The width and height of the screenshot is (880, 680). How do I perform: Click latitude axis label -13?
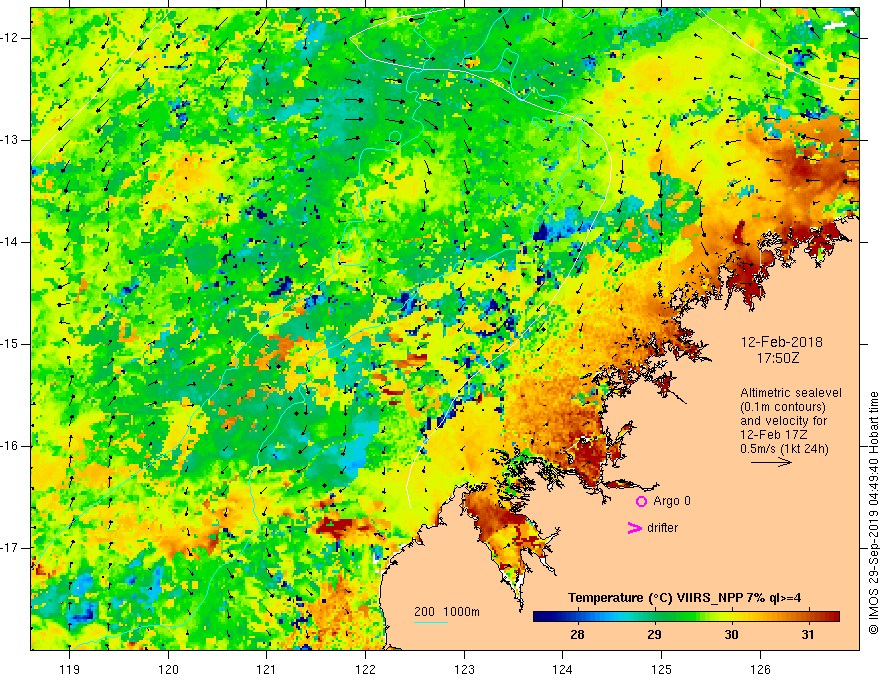point(10,140)
